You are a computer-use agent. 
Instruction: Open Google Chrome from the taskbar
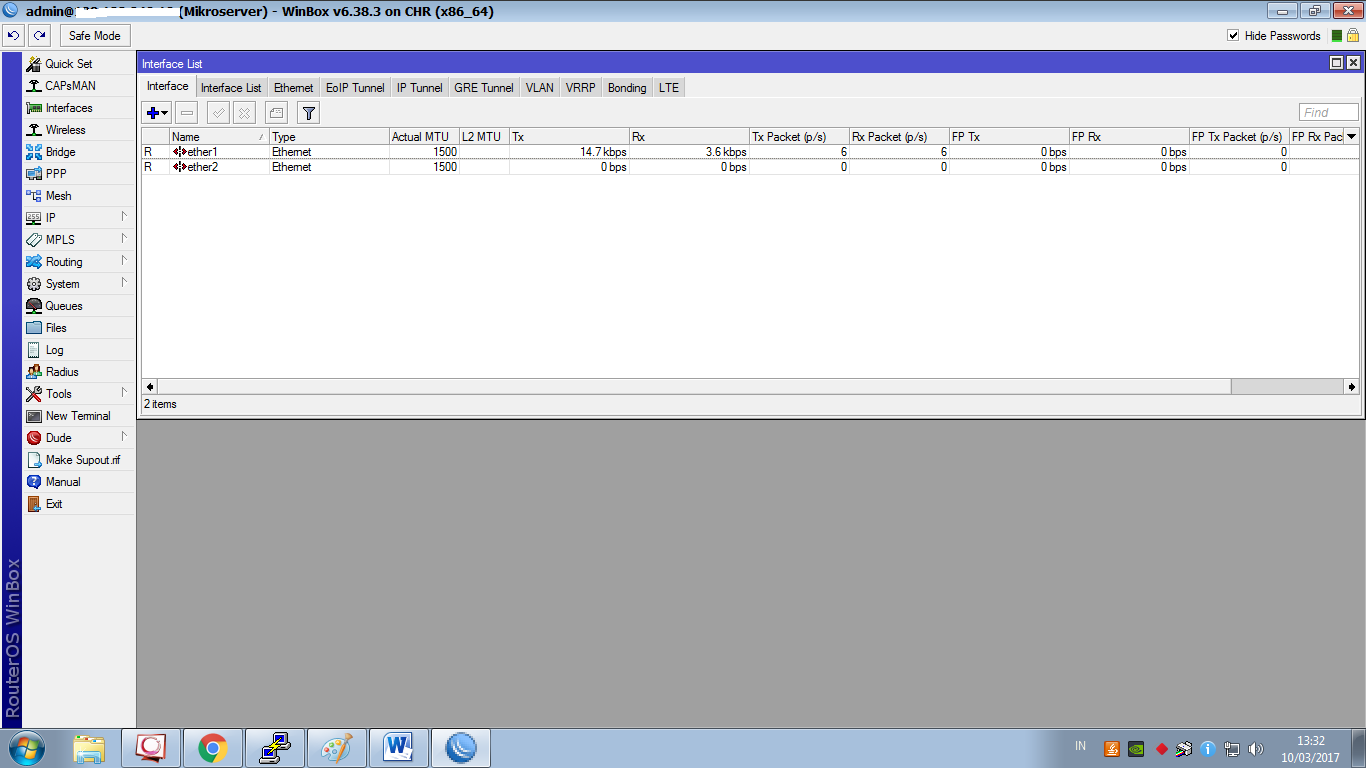tap(213, 748)
